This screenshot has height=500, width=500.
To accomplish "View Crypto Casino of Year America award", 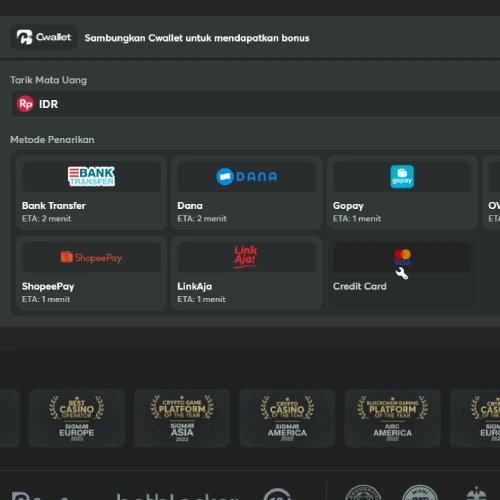I will [x=287, y=418].
